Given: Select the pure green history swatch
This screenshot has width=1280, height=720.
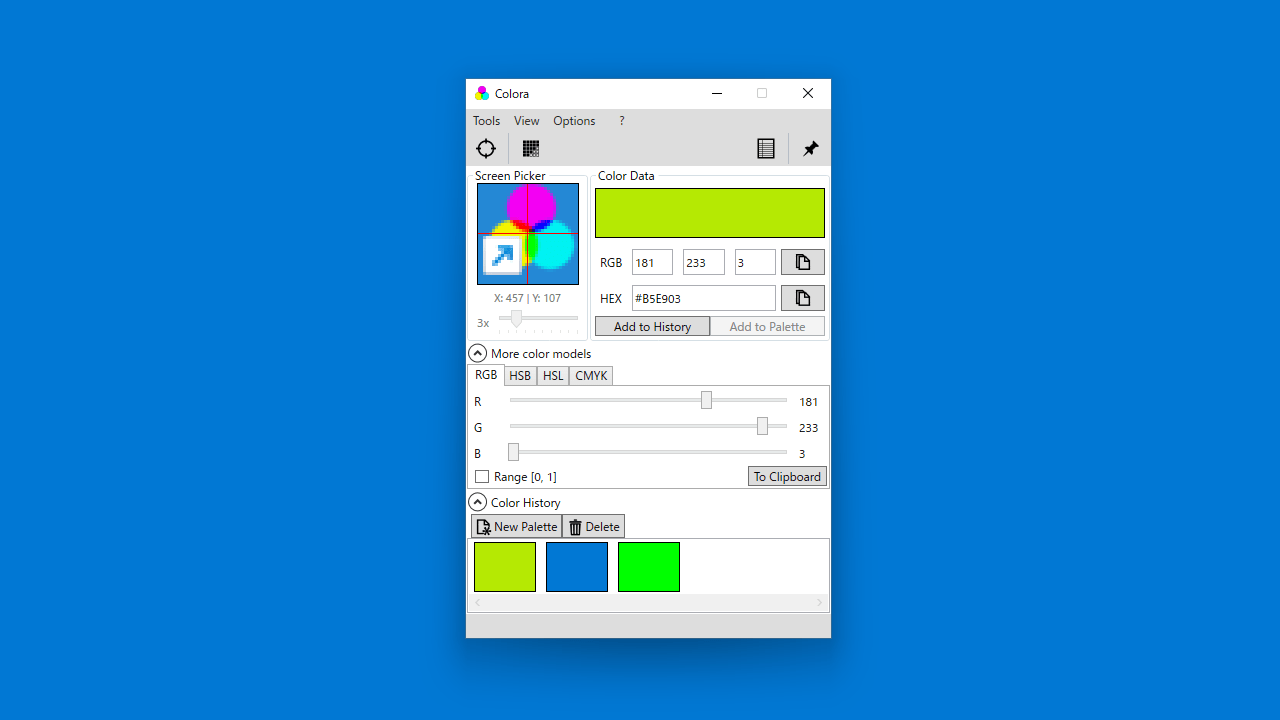Looking at the screenshot, I should [x=649, y=567].
